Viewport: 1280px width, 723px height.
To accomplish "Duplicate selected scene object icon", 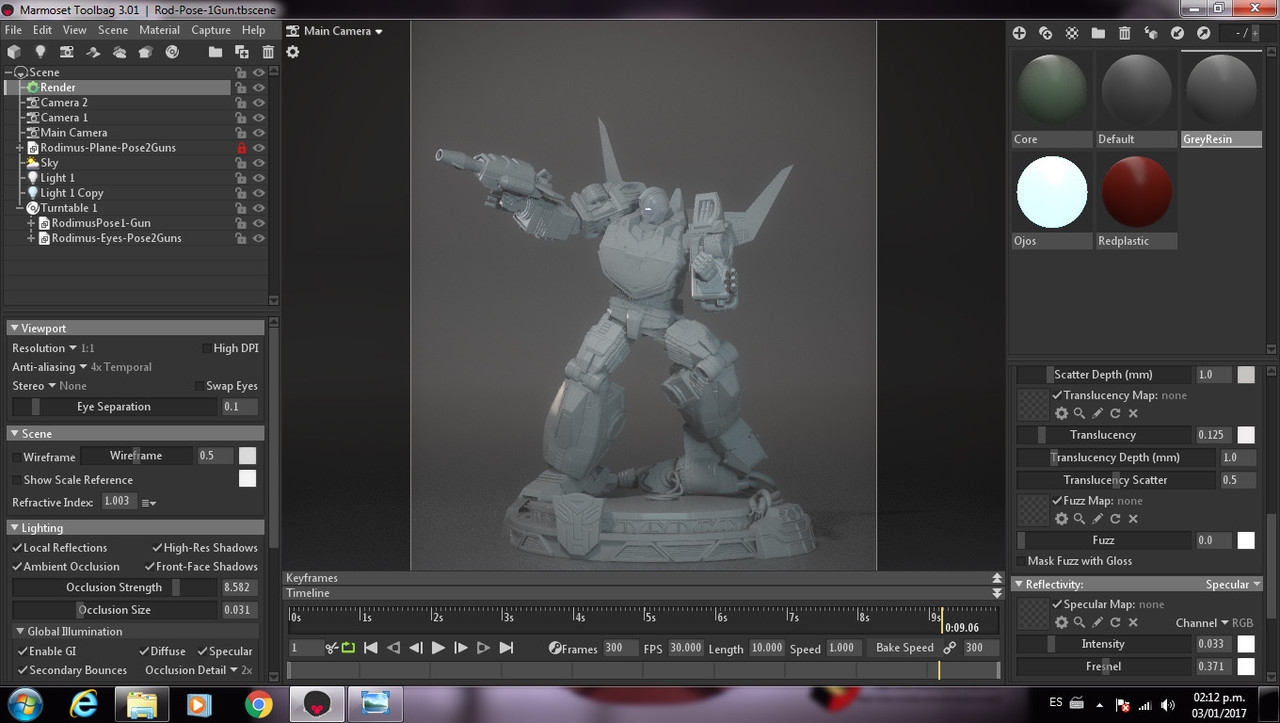I will click(x=242, y=52).
